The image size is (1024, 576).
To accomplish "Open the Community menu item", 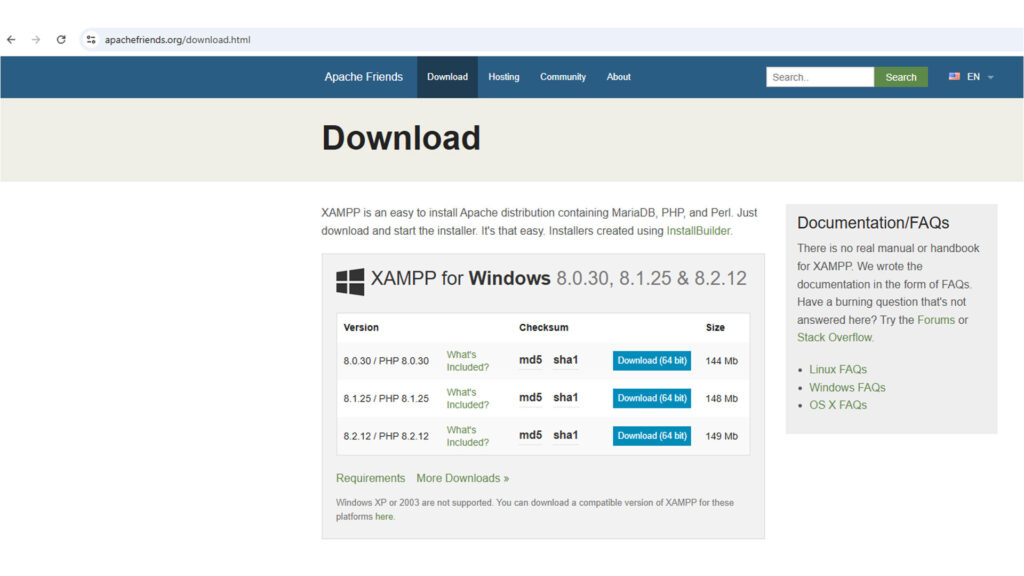I will click(x=562, y=76).
